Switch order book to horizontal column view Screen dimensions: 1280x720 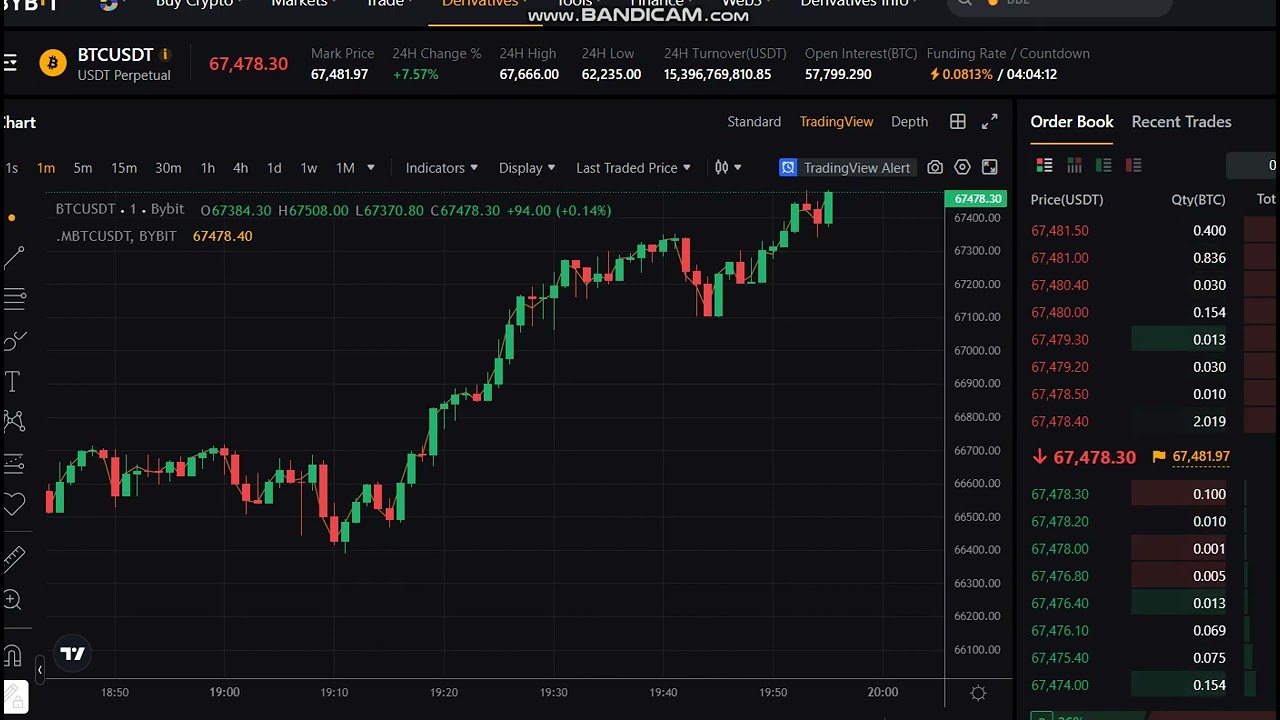1074,165
